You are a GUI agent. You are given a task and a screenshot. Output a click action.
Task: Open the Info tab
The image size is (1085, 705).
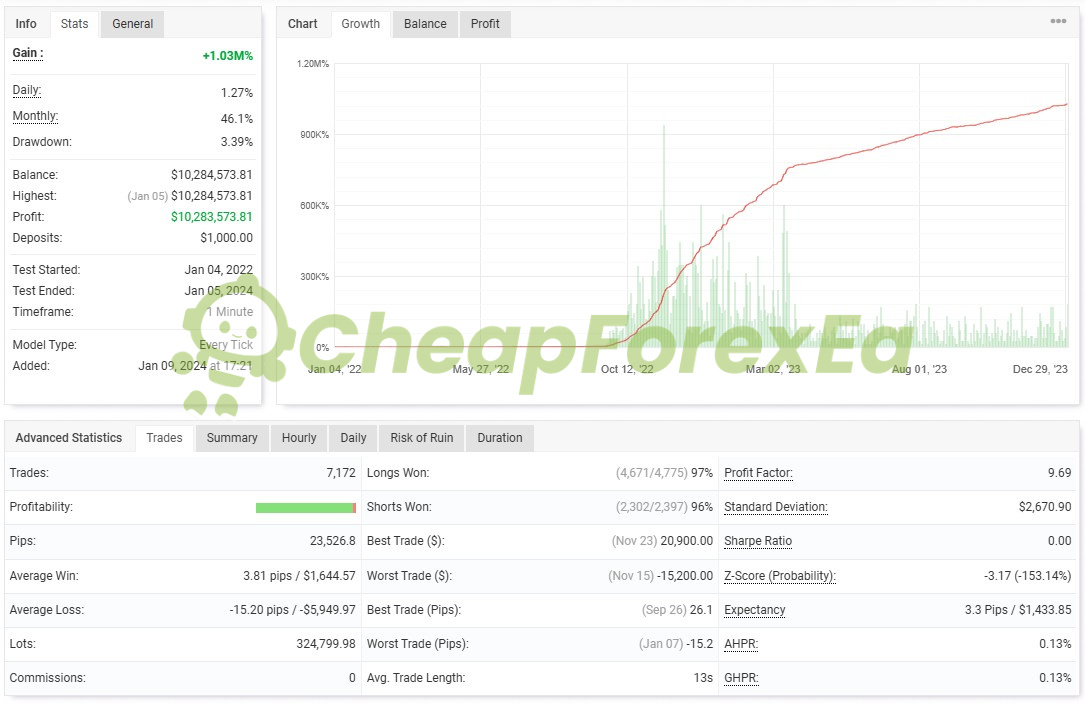(x=26, y=24)
